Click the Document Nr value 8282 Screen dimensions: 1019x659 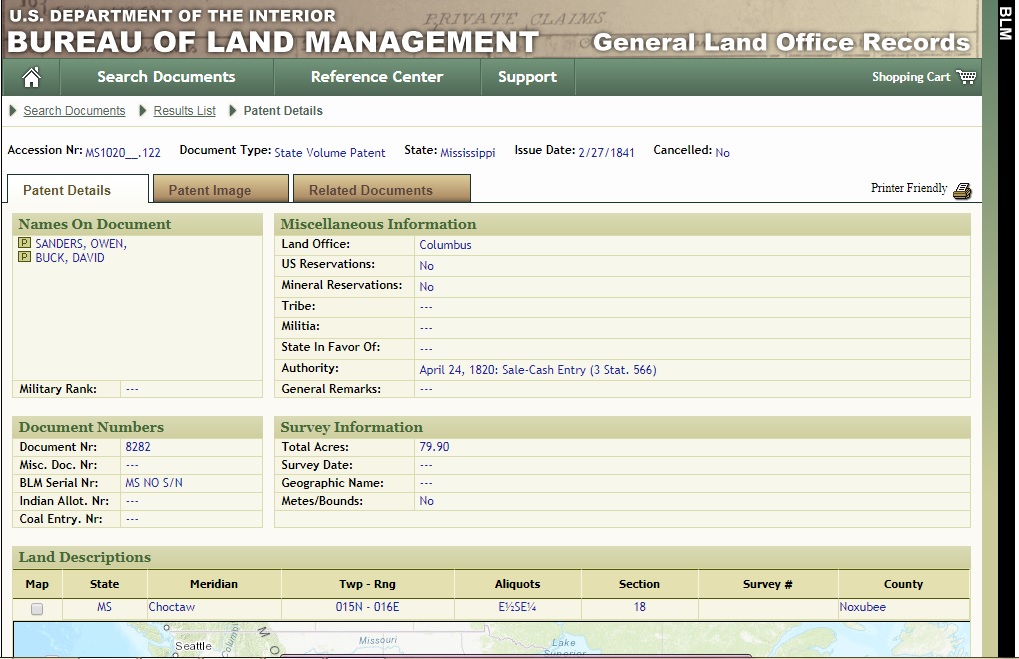(138, 446)
